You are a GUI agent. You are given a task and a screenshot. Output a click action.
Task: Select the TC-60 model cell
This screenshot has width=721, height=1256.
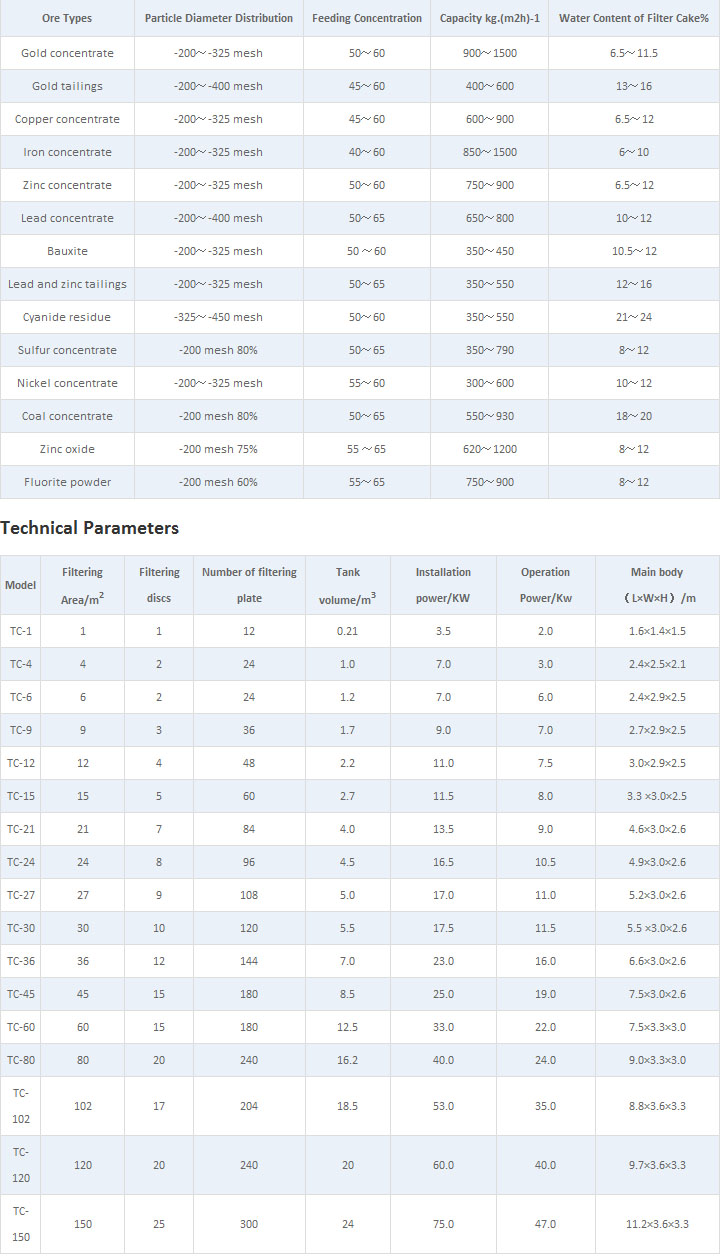coord(20,1027)
